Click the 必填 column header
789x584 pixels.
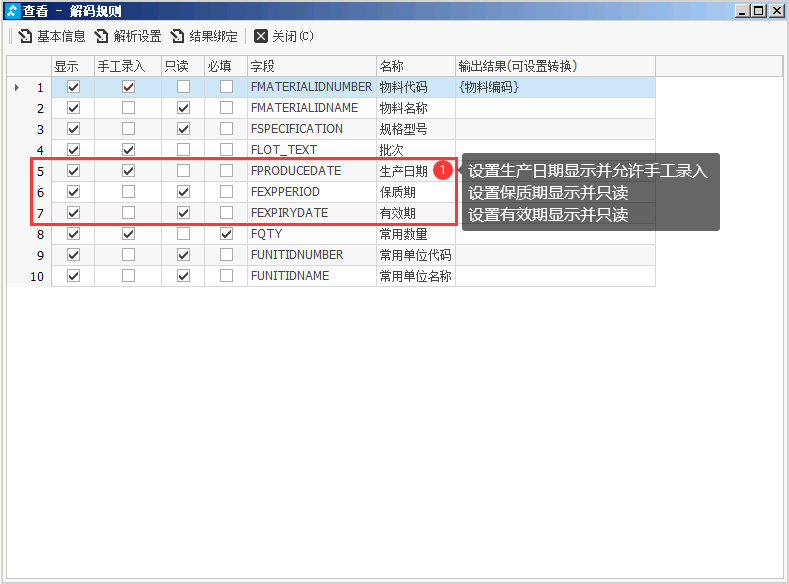(226, 66)
